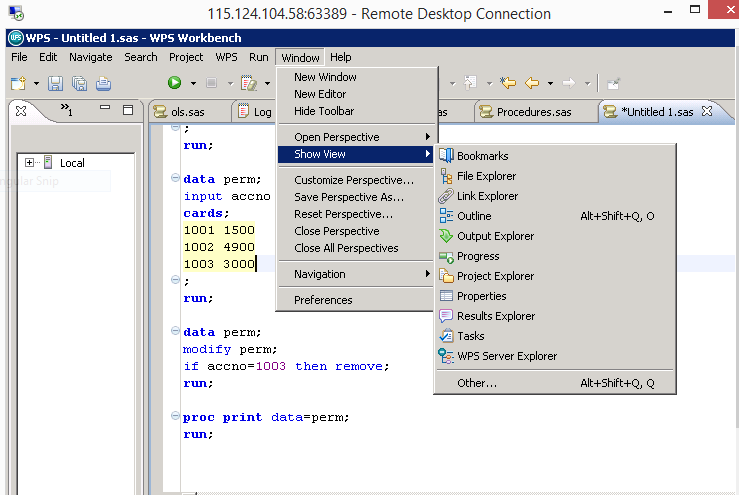Select Preferences from Window menu

[323, 300]
